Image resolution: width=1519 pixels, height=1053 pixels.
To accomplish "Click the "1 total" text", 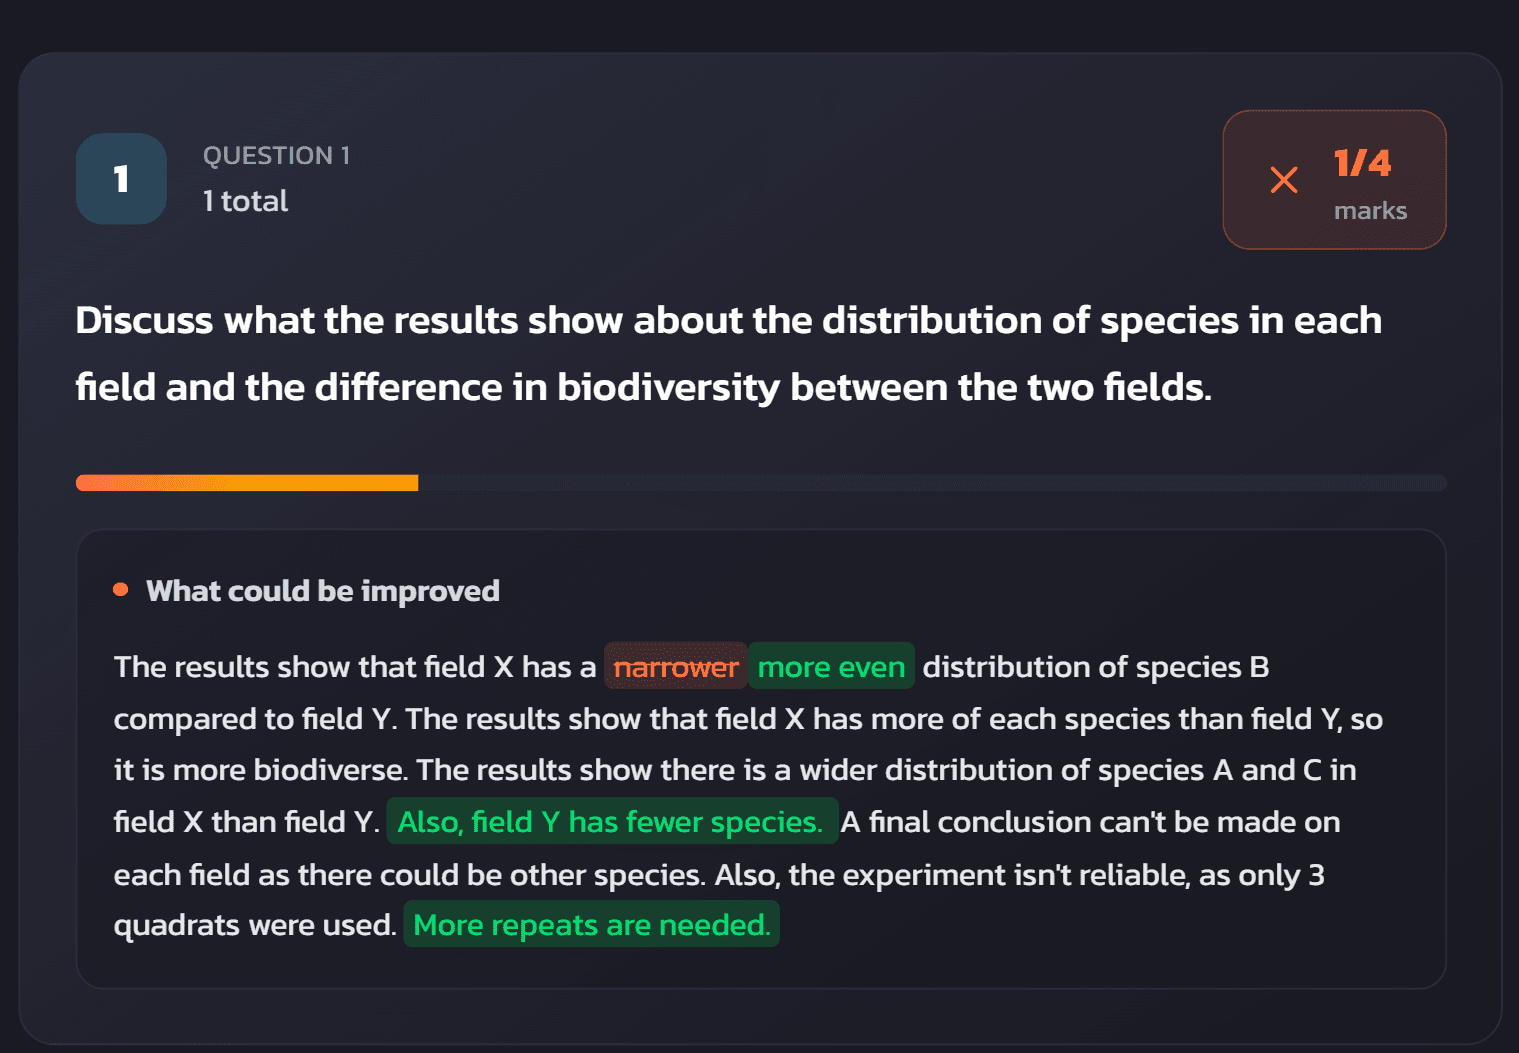I will [245, 201].
